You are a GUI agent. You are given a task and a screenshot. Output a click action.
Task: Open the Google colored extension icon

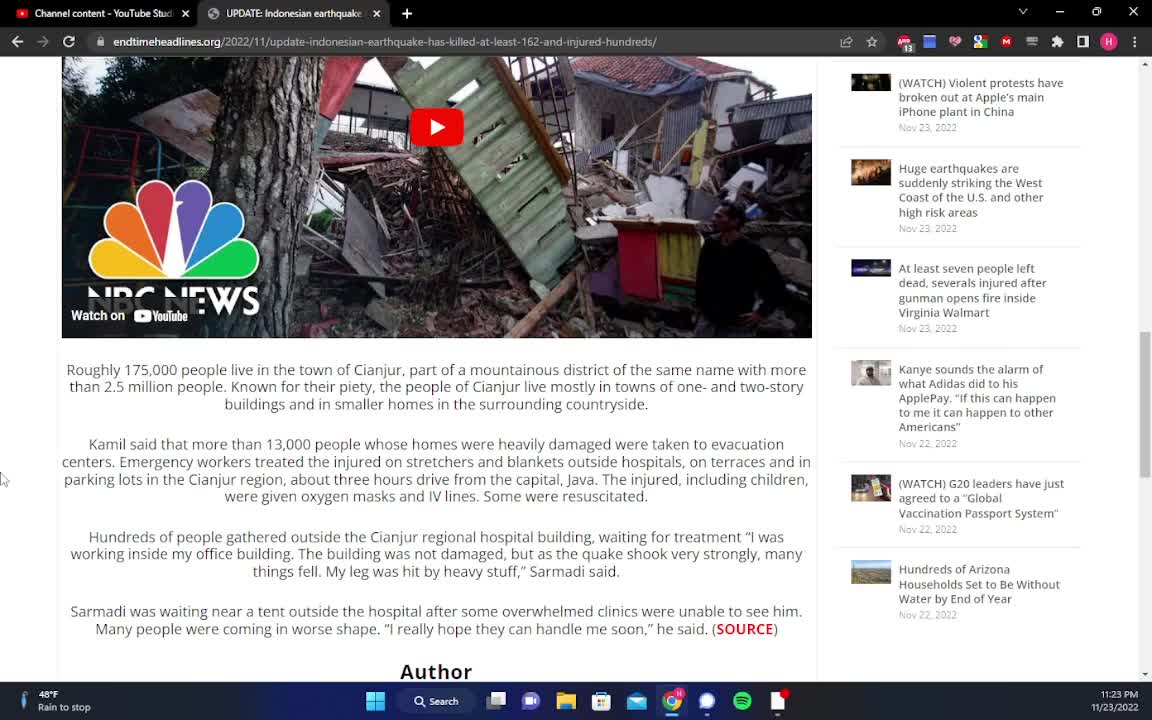(980, 42)
